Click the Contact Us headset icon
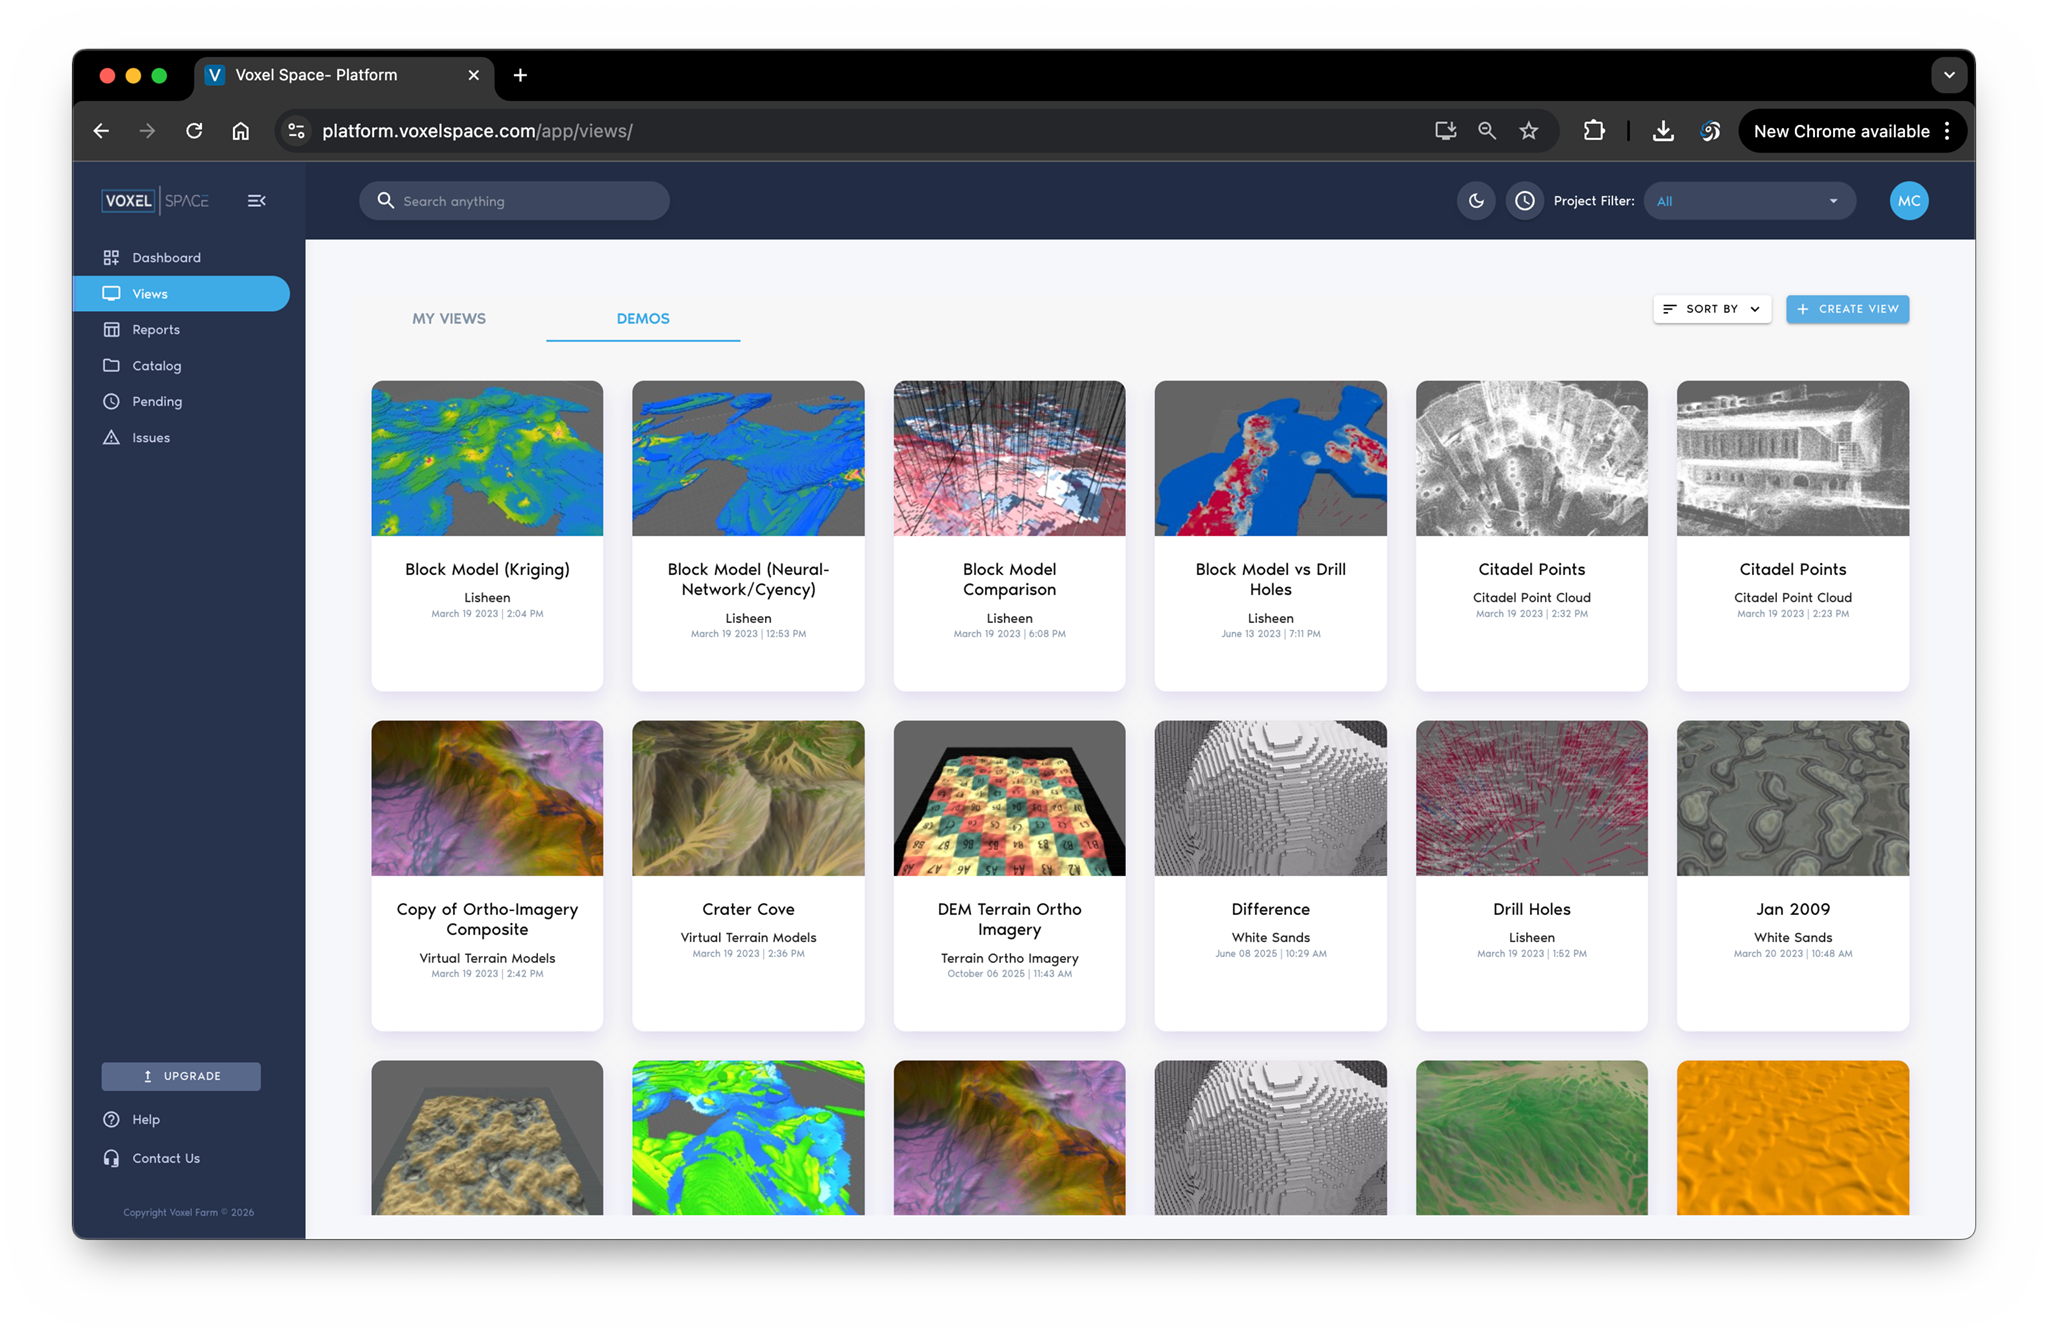Viewport: 2048px width, 1335px height. tap(111, 1158)
